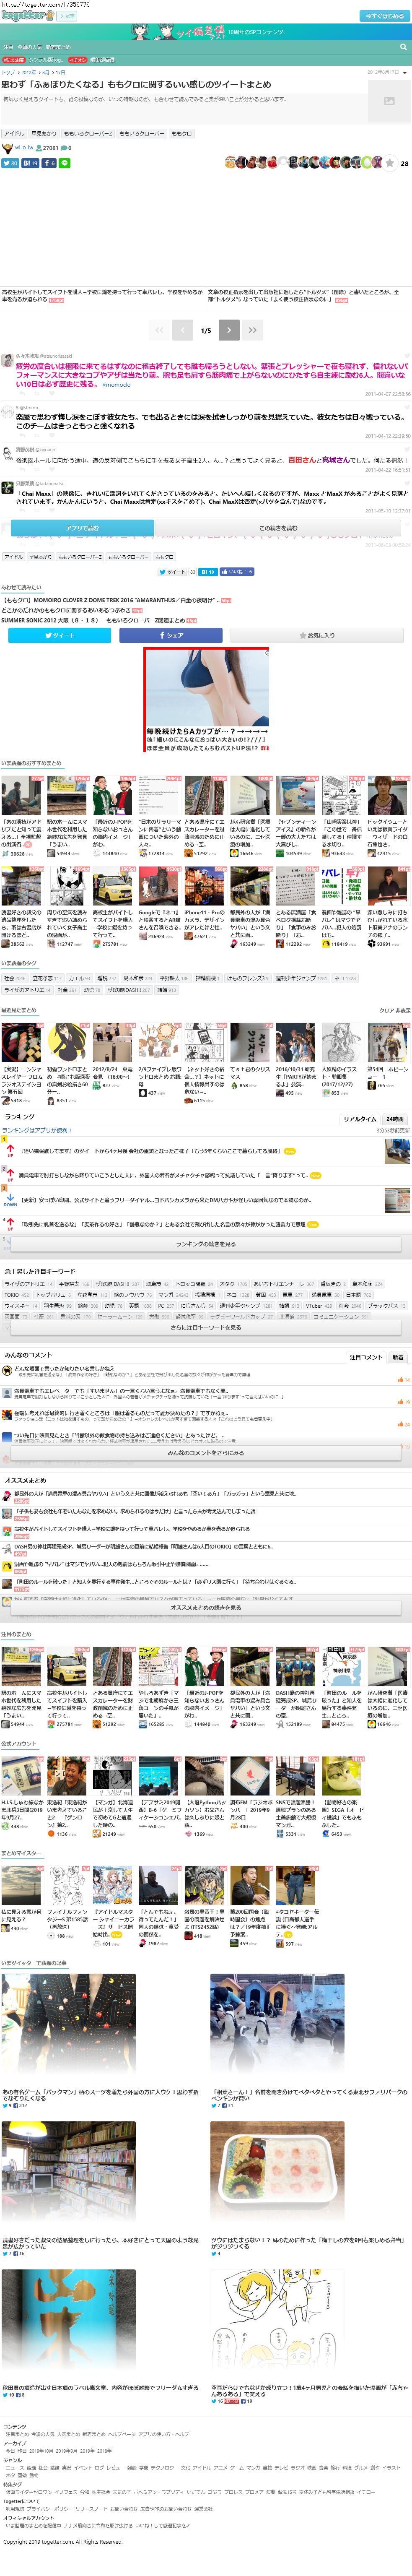Share via the blue Twitter count button under the title
The width and height of the screenshot is (412, 2576).
(10, 163)
